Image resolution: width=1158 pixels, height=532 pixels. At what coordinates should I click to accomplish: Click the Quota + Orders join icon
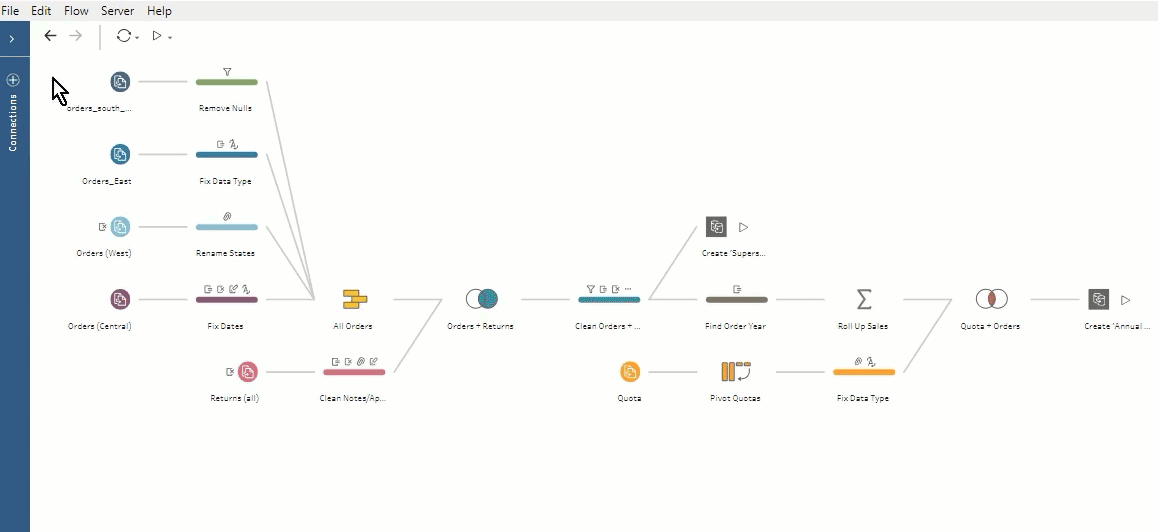tap(991, 299)
